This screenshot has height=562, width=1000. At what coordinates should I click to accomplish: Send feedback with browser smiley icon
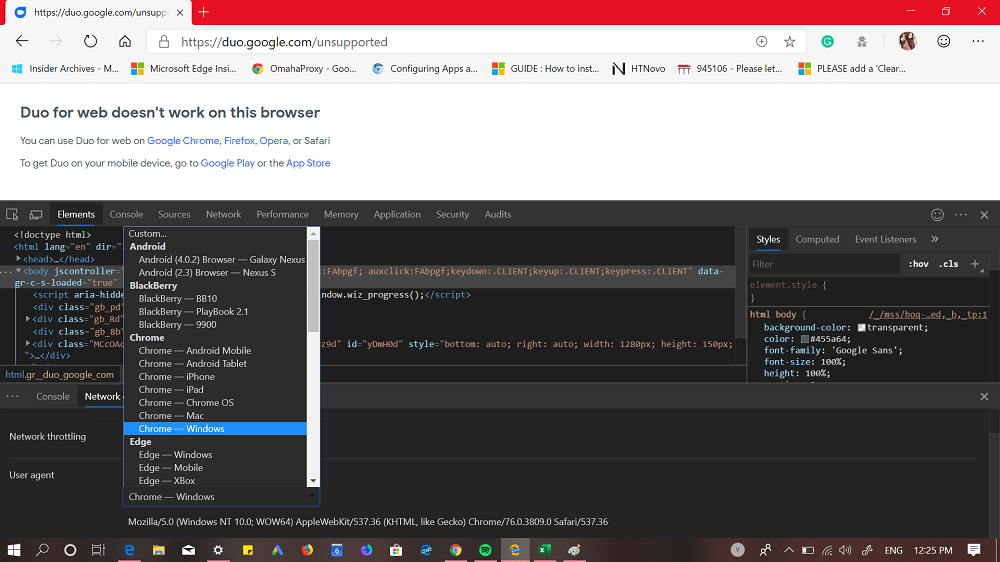[943, 41]
